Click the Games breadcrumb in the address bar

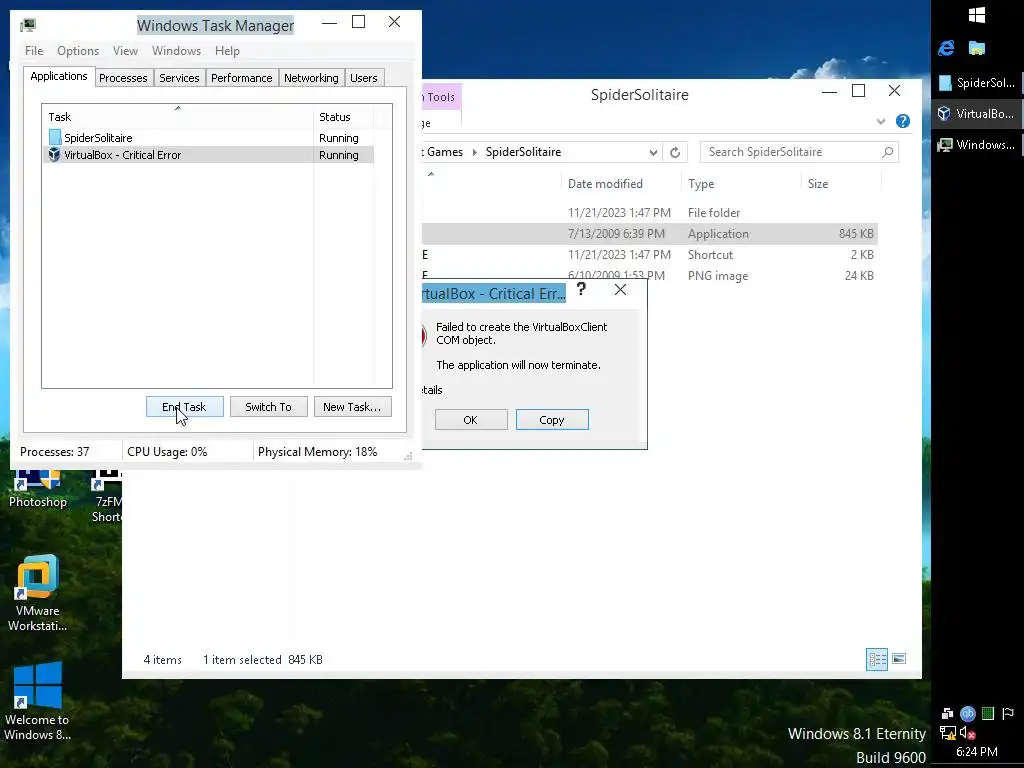[x=445, y=152]
